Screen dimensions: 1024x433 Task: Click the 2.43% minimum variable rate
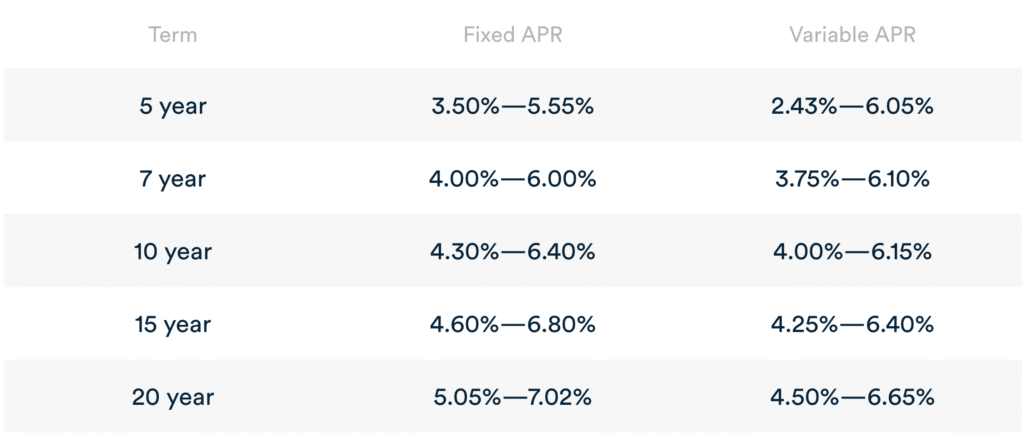[x=804, y=106]
